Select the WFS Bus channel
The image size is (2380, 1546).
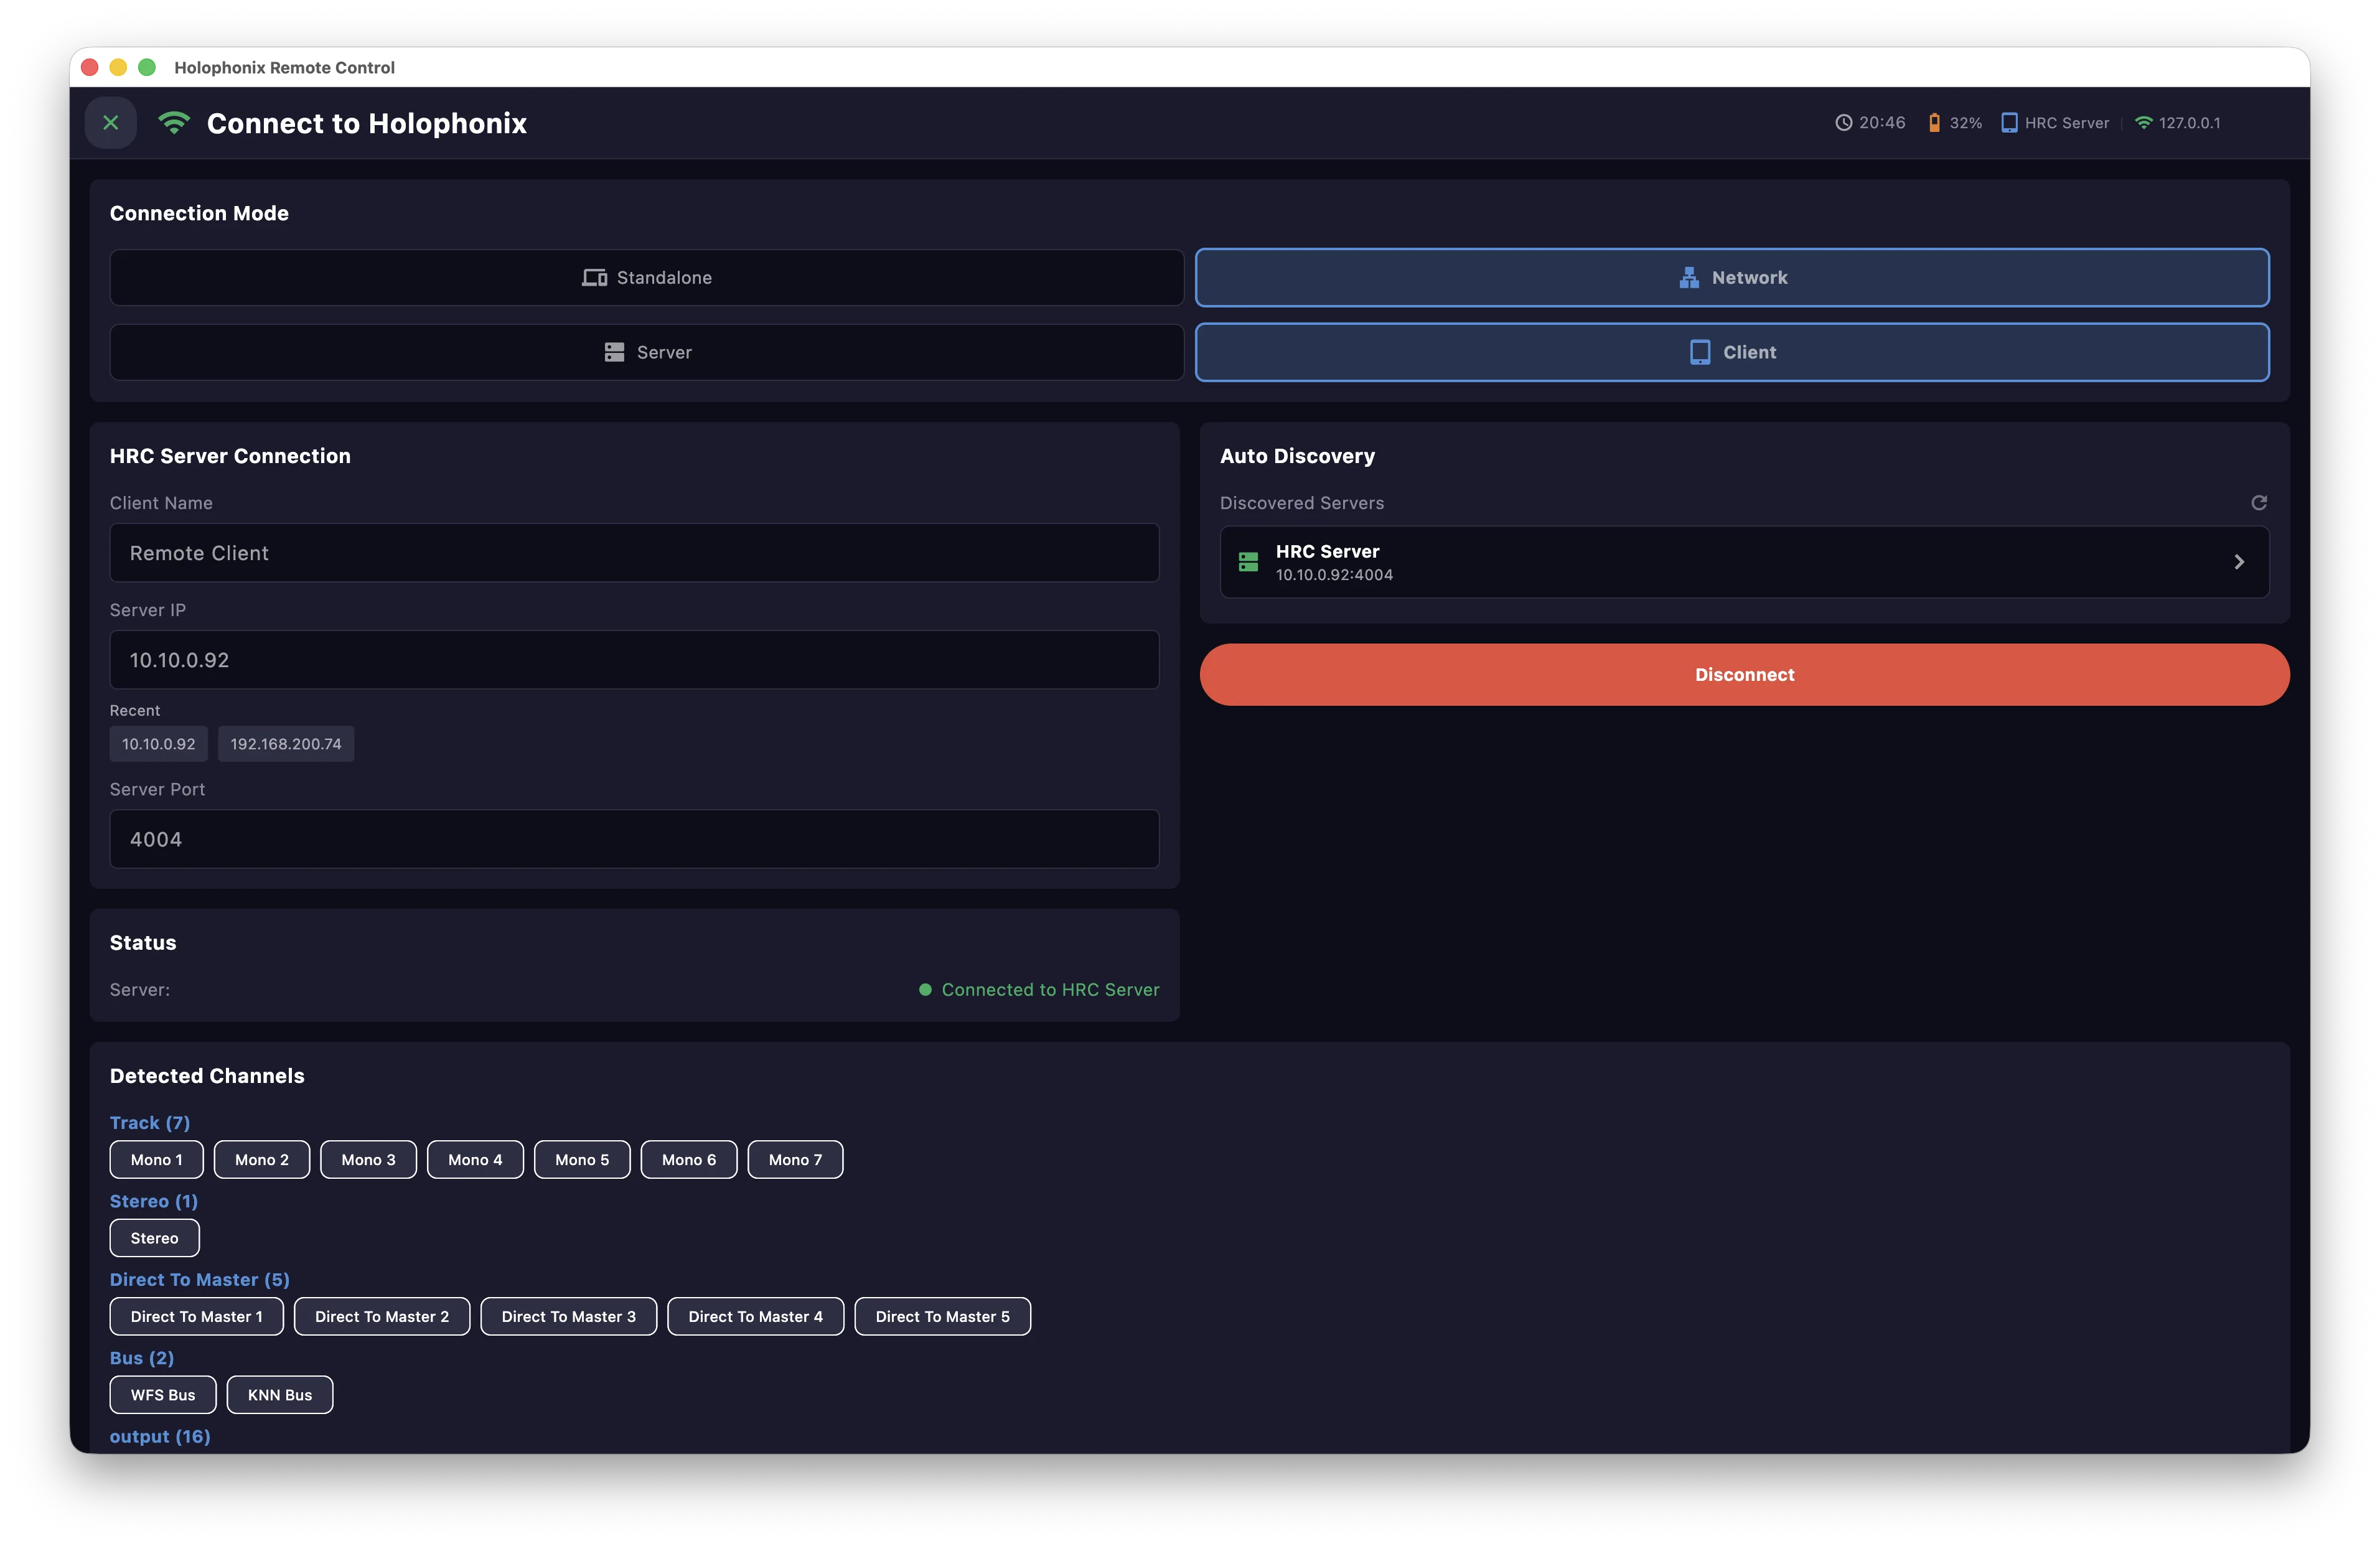tap(163, 1395)
